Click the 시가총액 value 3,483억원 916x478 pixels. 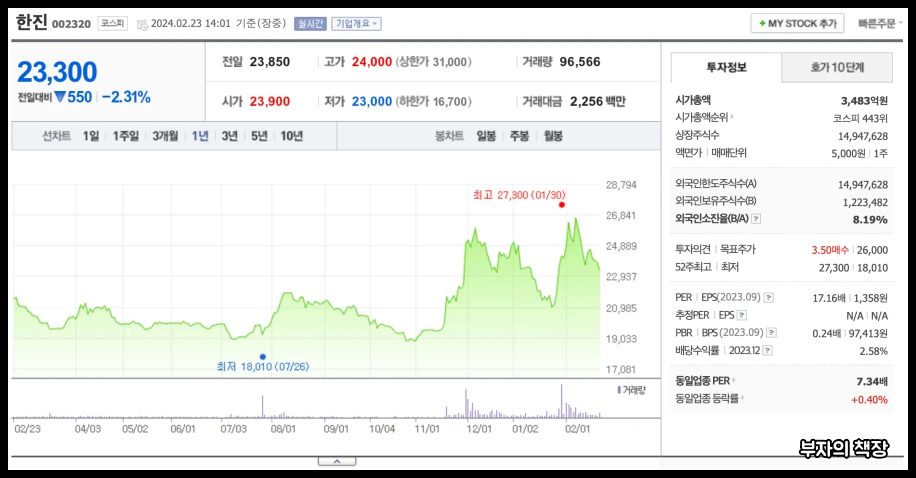tap(864, 101)
